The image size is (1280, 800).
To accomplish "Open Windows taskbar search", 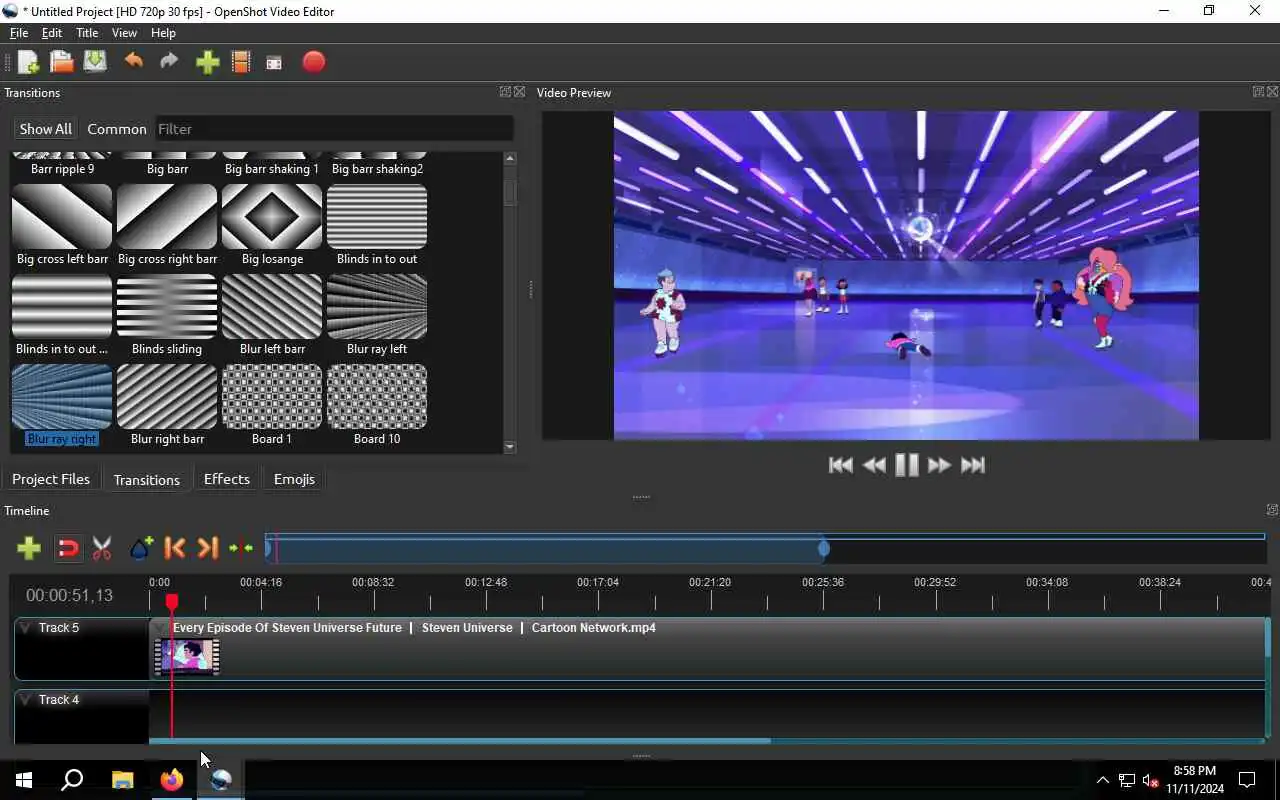I will pos(72,780).
